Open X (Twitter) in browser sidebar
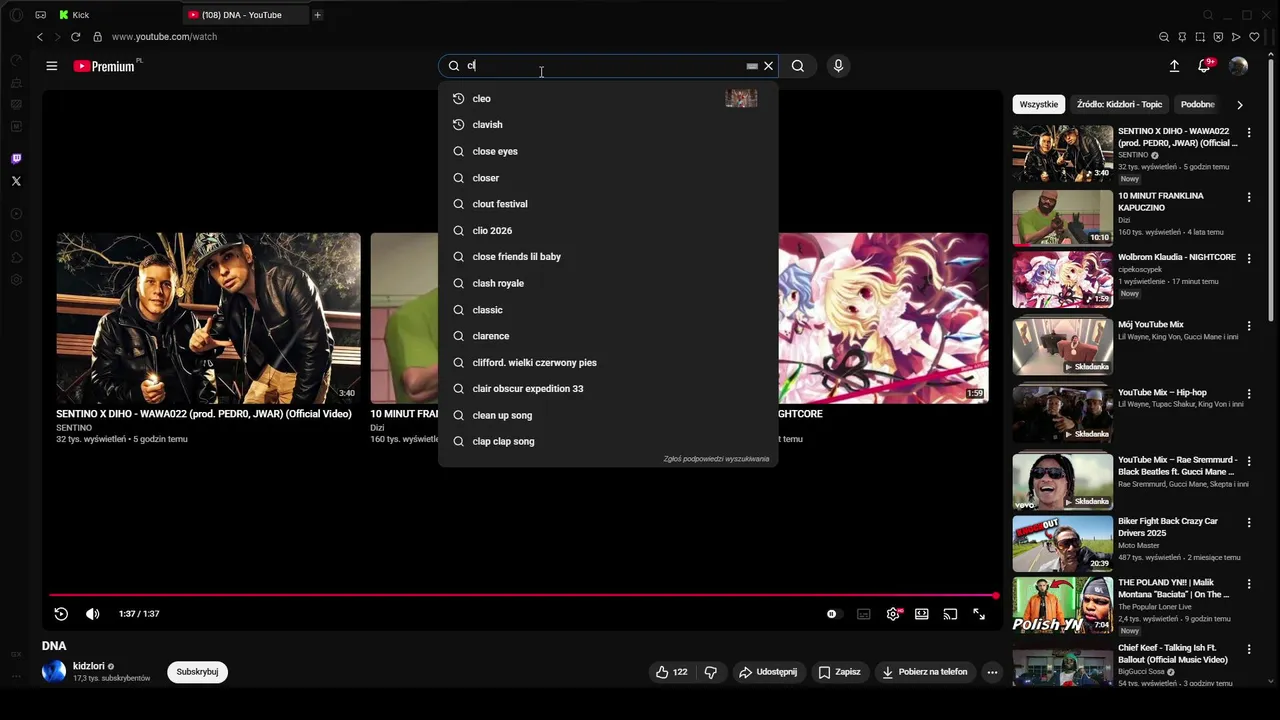Screen dimensions: 1280x720 16,181
